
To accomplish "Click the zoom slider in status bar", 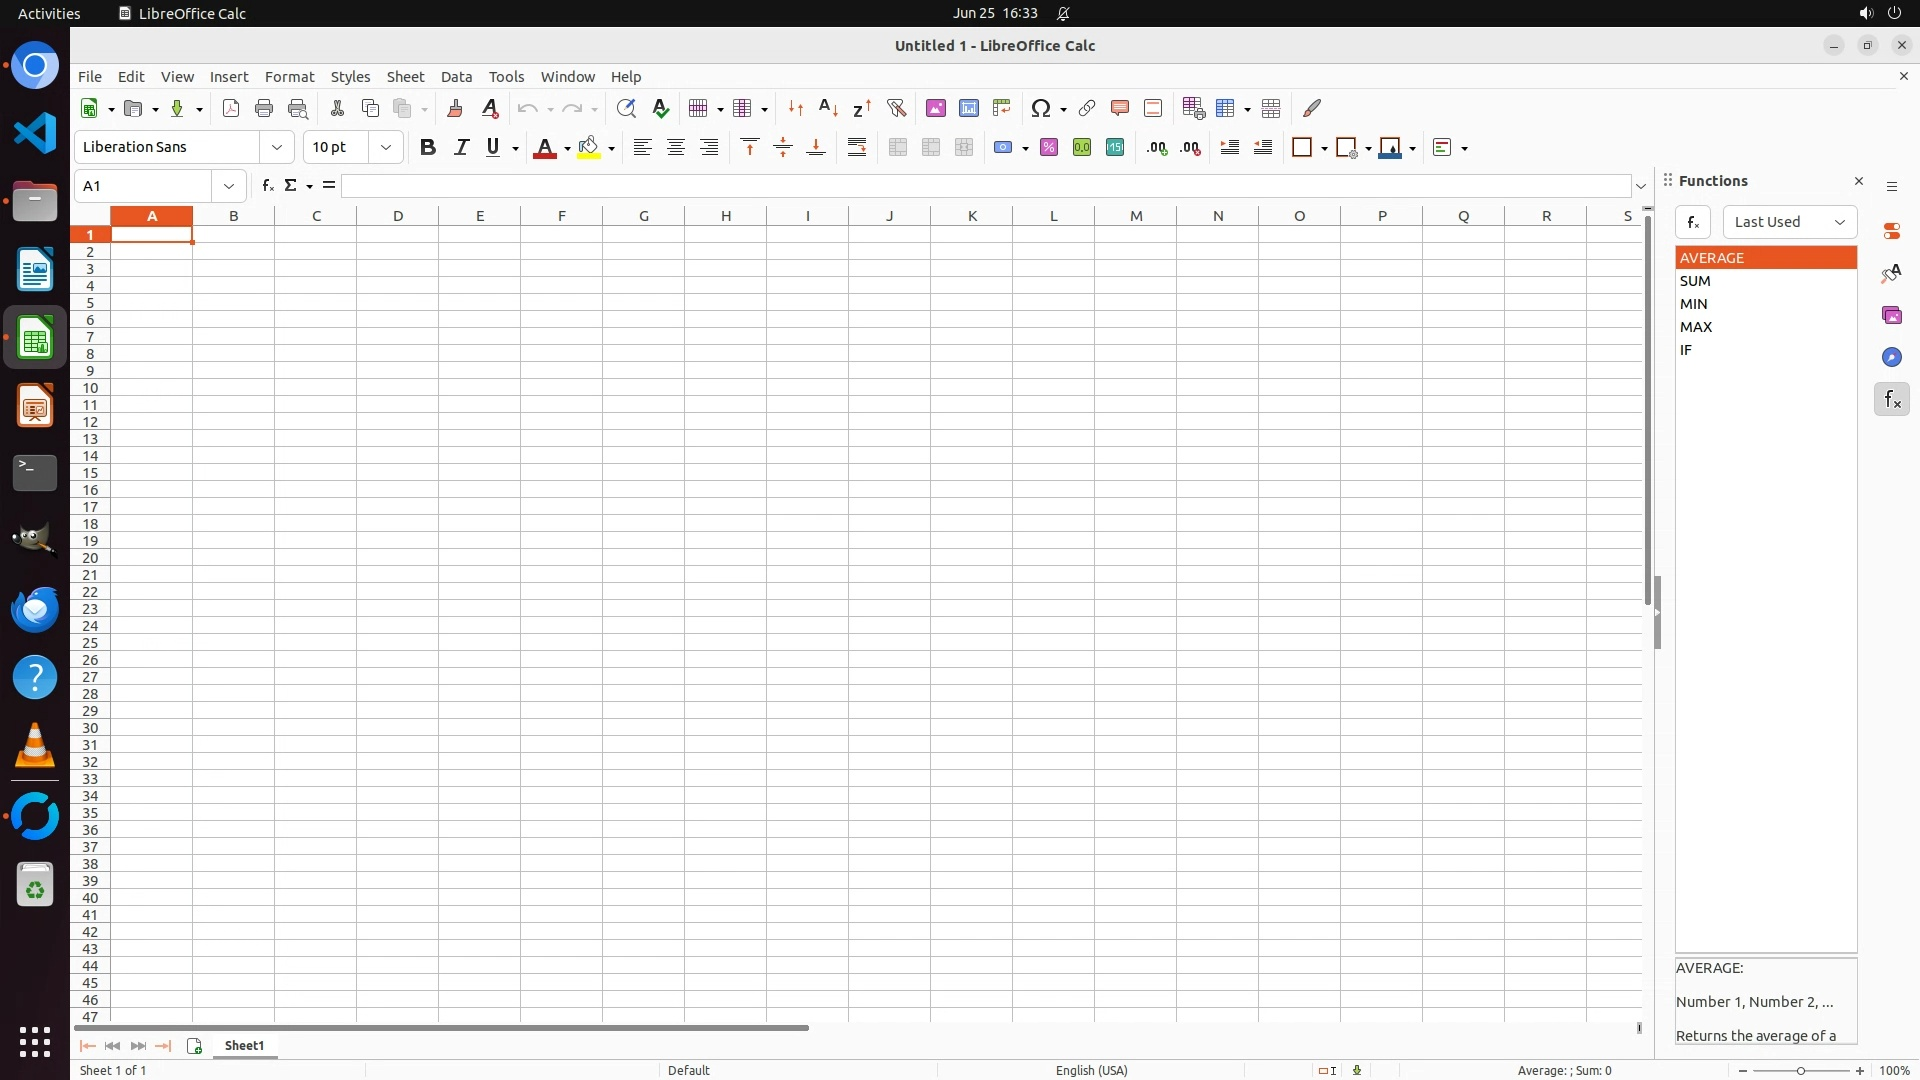I will 1801,1070.
